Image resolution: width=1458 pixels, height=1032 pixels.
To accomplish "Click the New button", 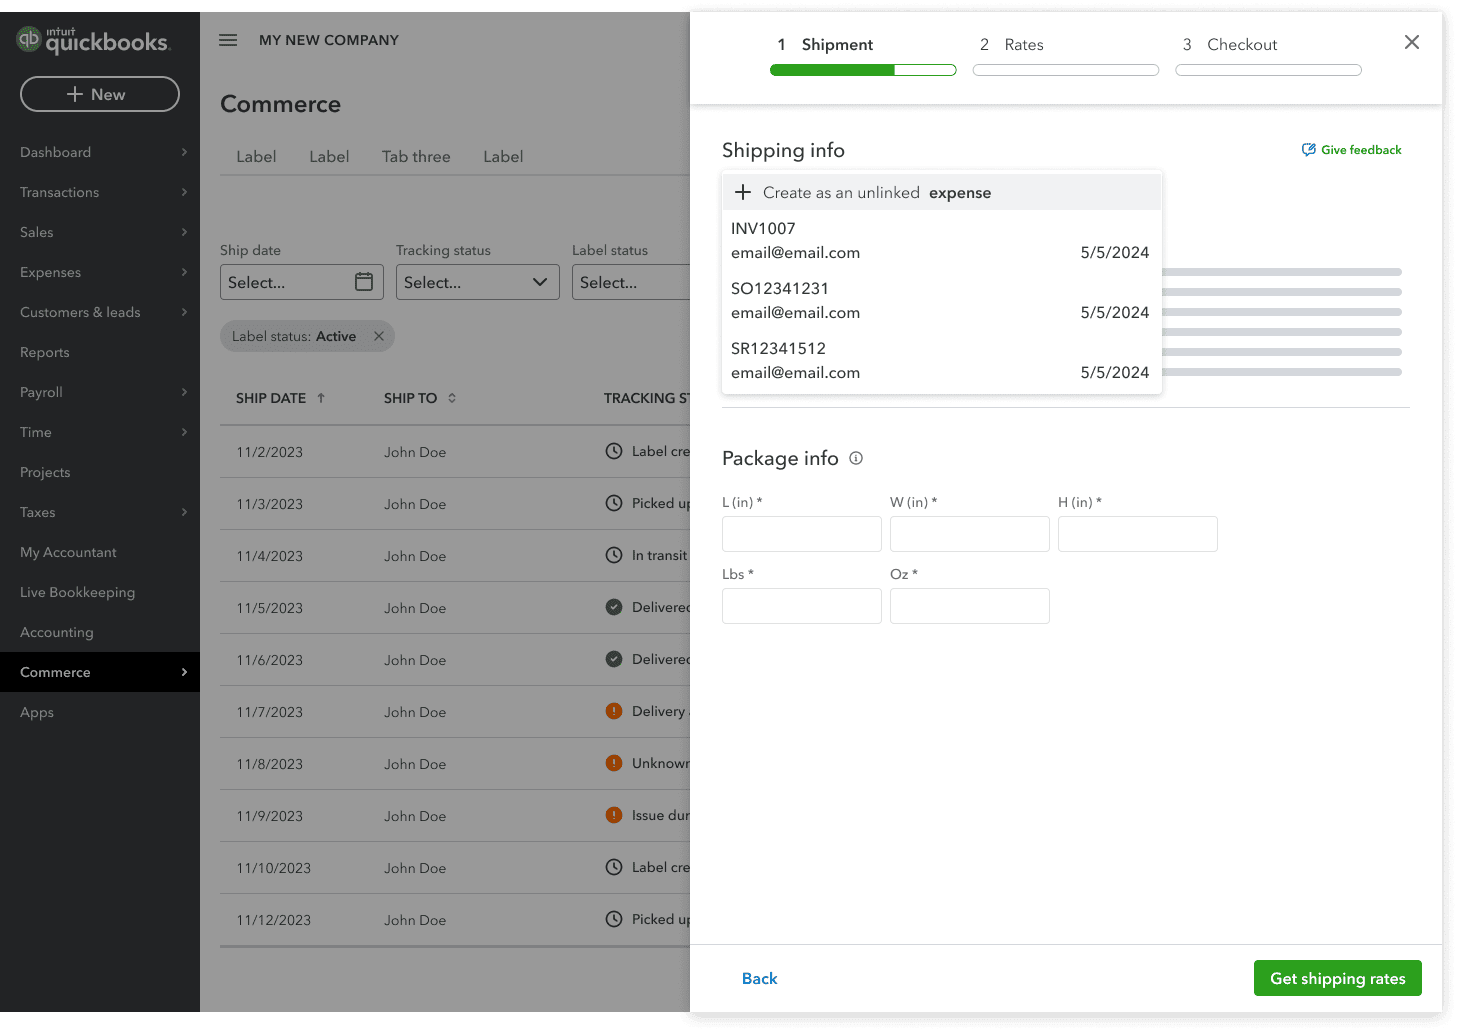I will pos(100,94).
